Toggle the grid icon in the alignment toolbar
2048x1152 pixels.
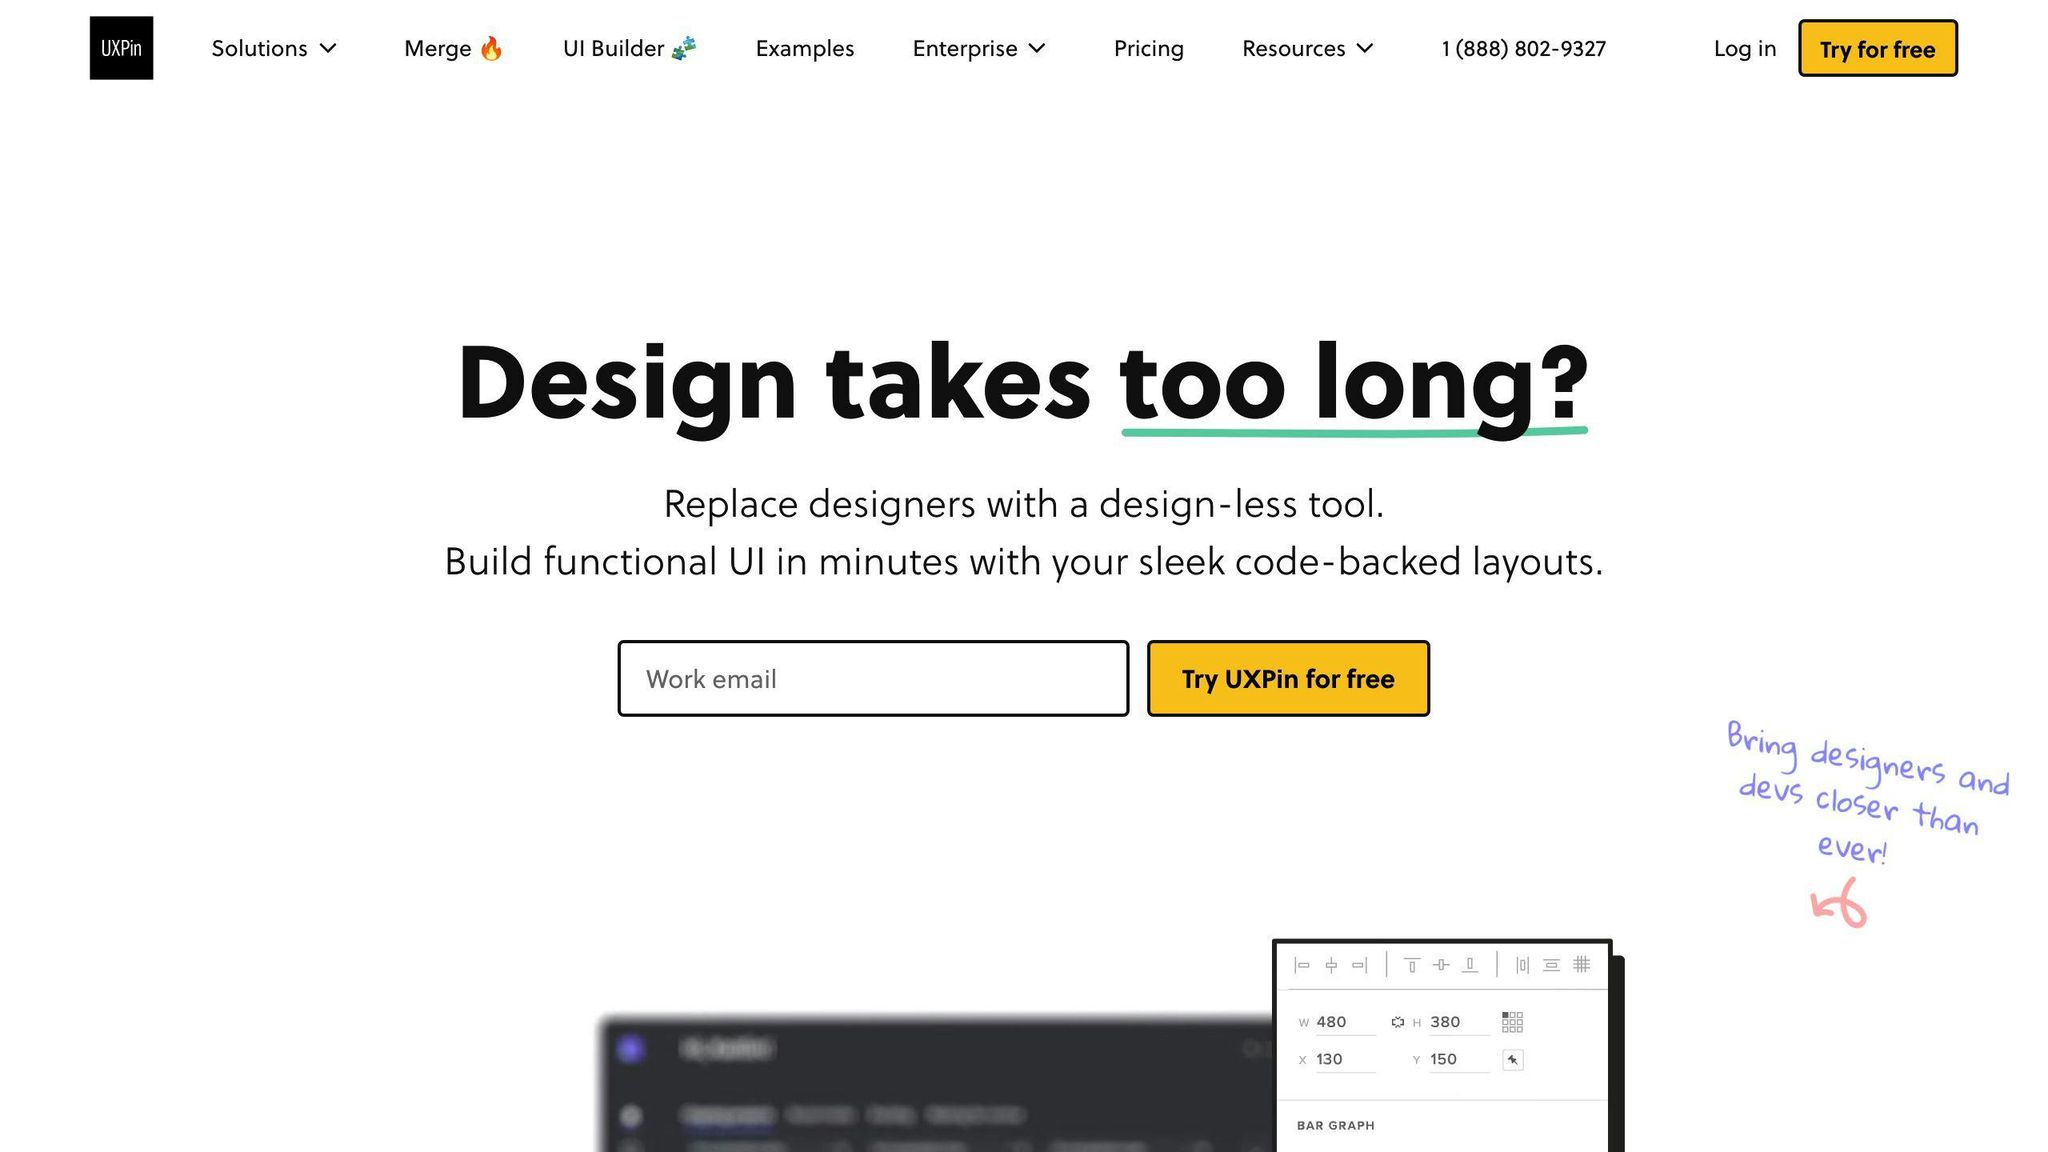(1581, 964)
